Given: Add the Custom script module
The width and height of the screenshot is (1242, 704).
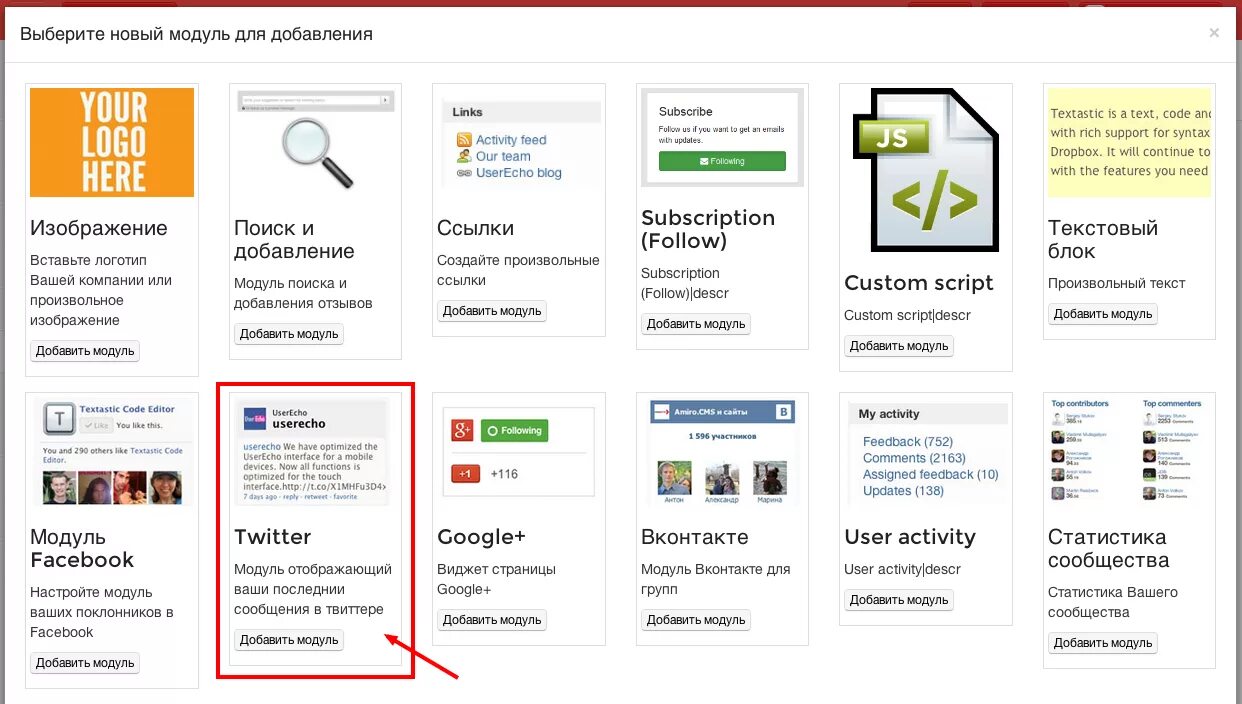Looking at the screenshot, I should click(x=899, y=346).
